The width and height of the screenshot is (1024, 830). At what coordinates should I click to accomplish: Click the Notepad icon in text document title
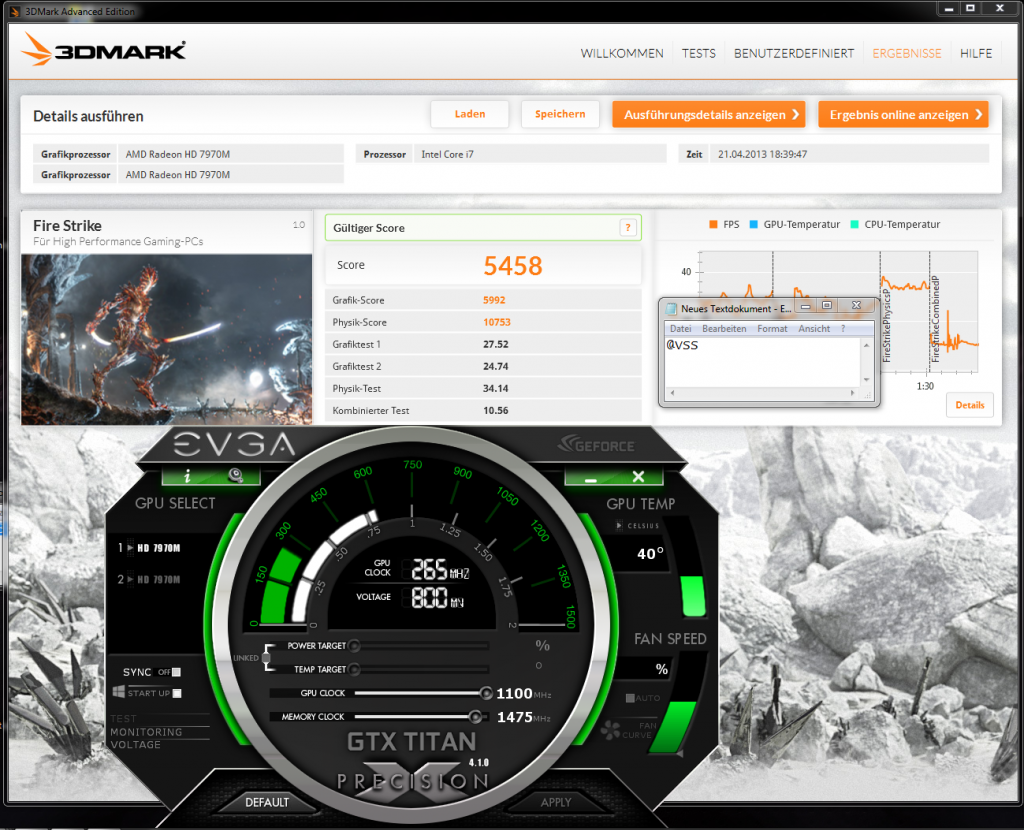671,308
